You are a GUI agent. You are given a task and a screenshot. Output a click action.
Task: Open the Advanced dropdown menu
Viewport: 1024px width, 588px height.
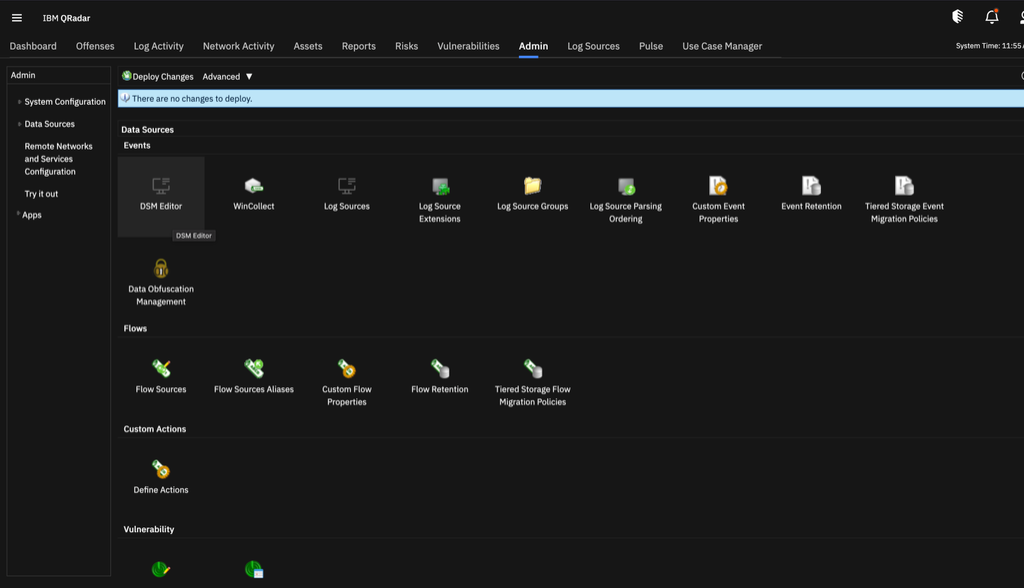[x=227, y=76]
